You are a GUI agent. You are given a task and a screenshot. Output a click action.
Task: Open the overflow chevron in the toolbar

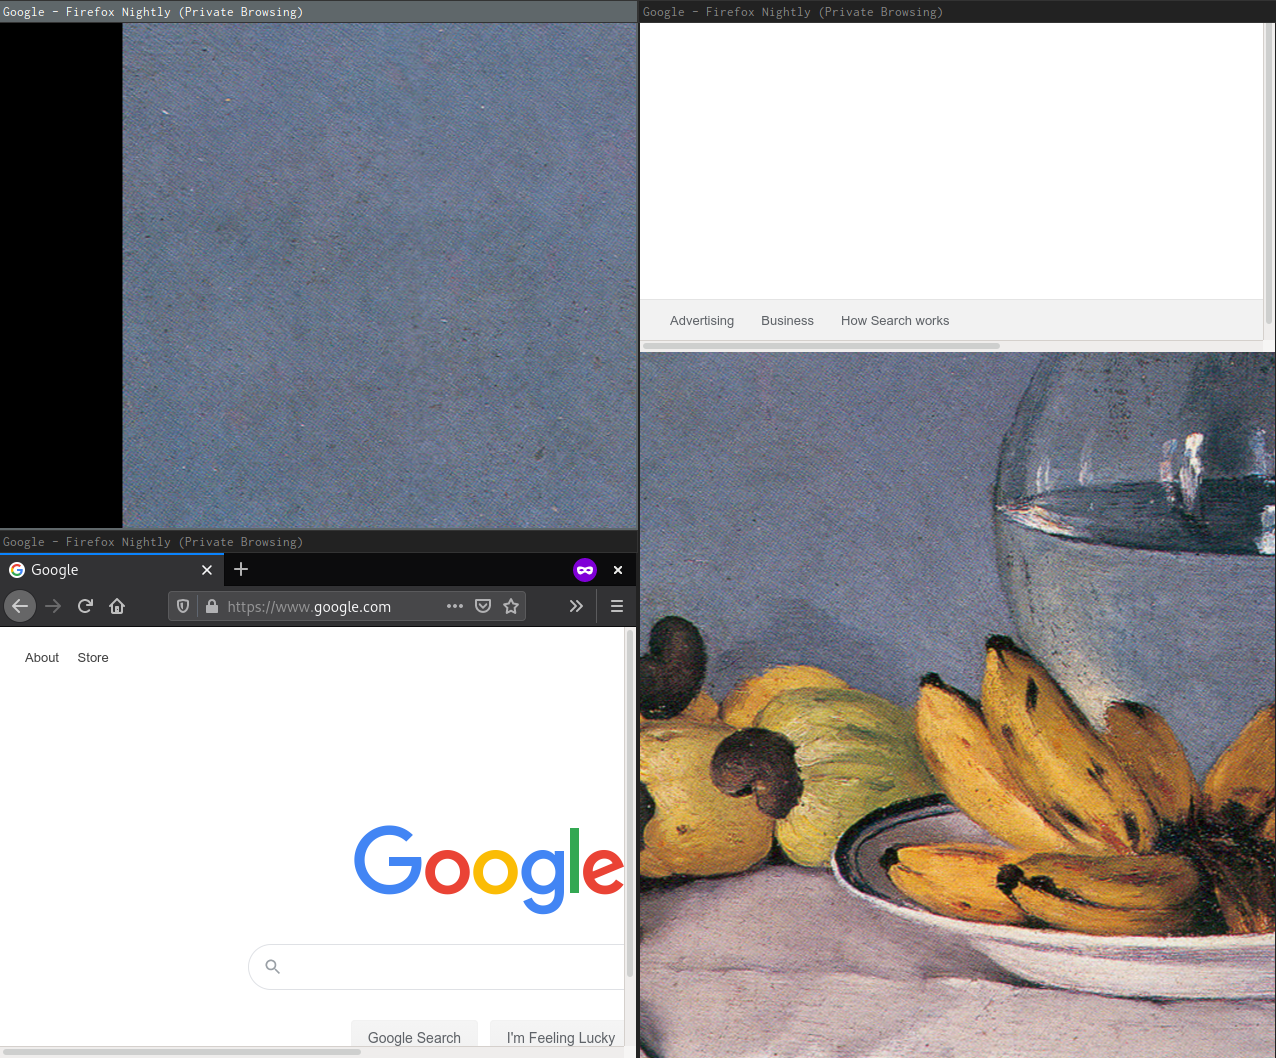576,606
